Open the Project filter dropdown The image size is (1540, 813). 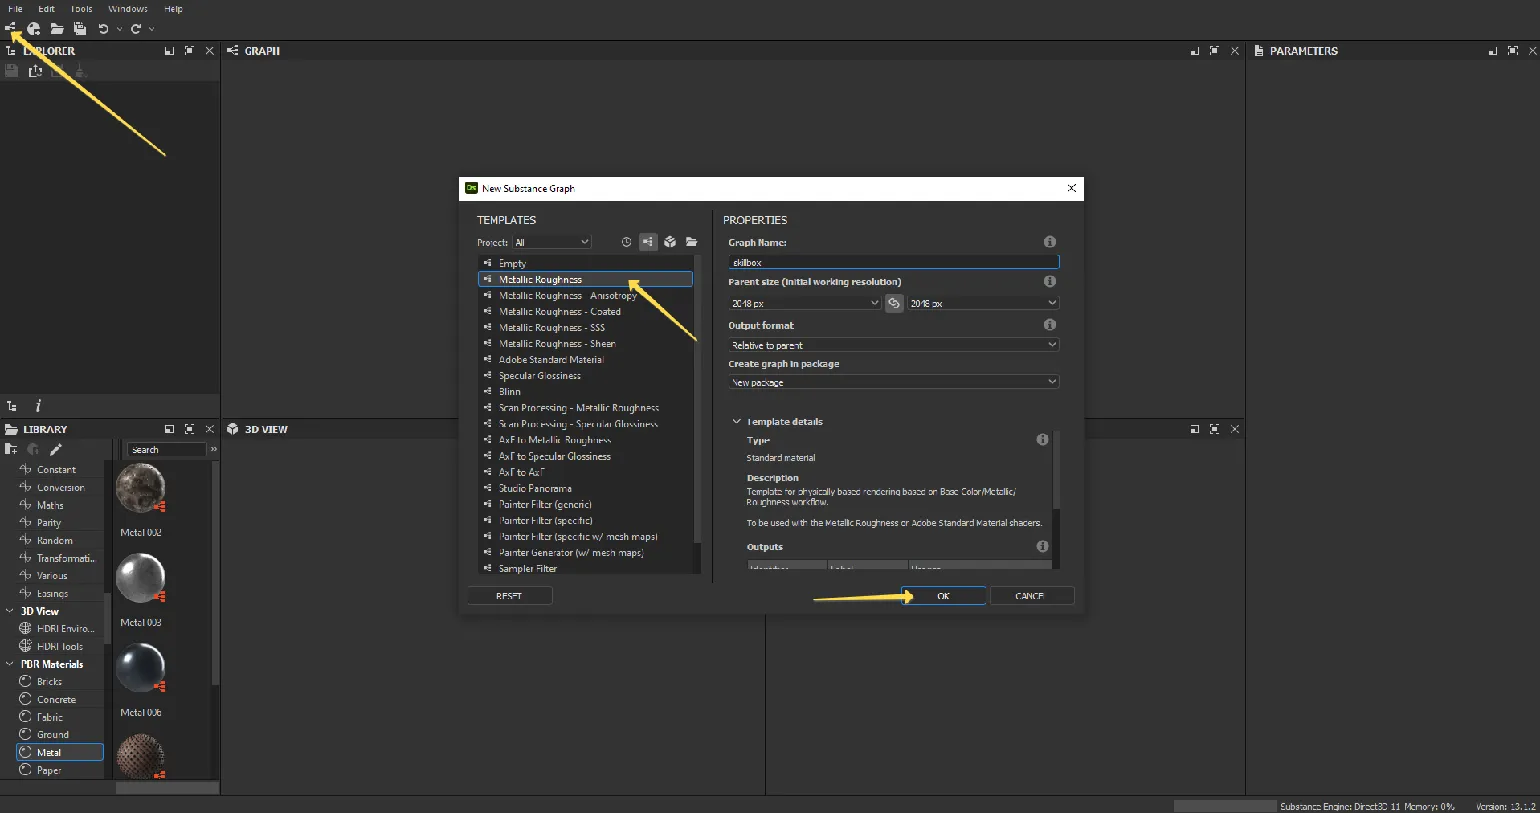[552, 242]
